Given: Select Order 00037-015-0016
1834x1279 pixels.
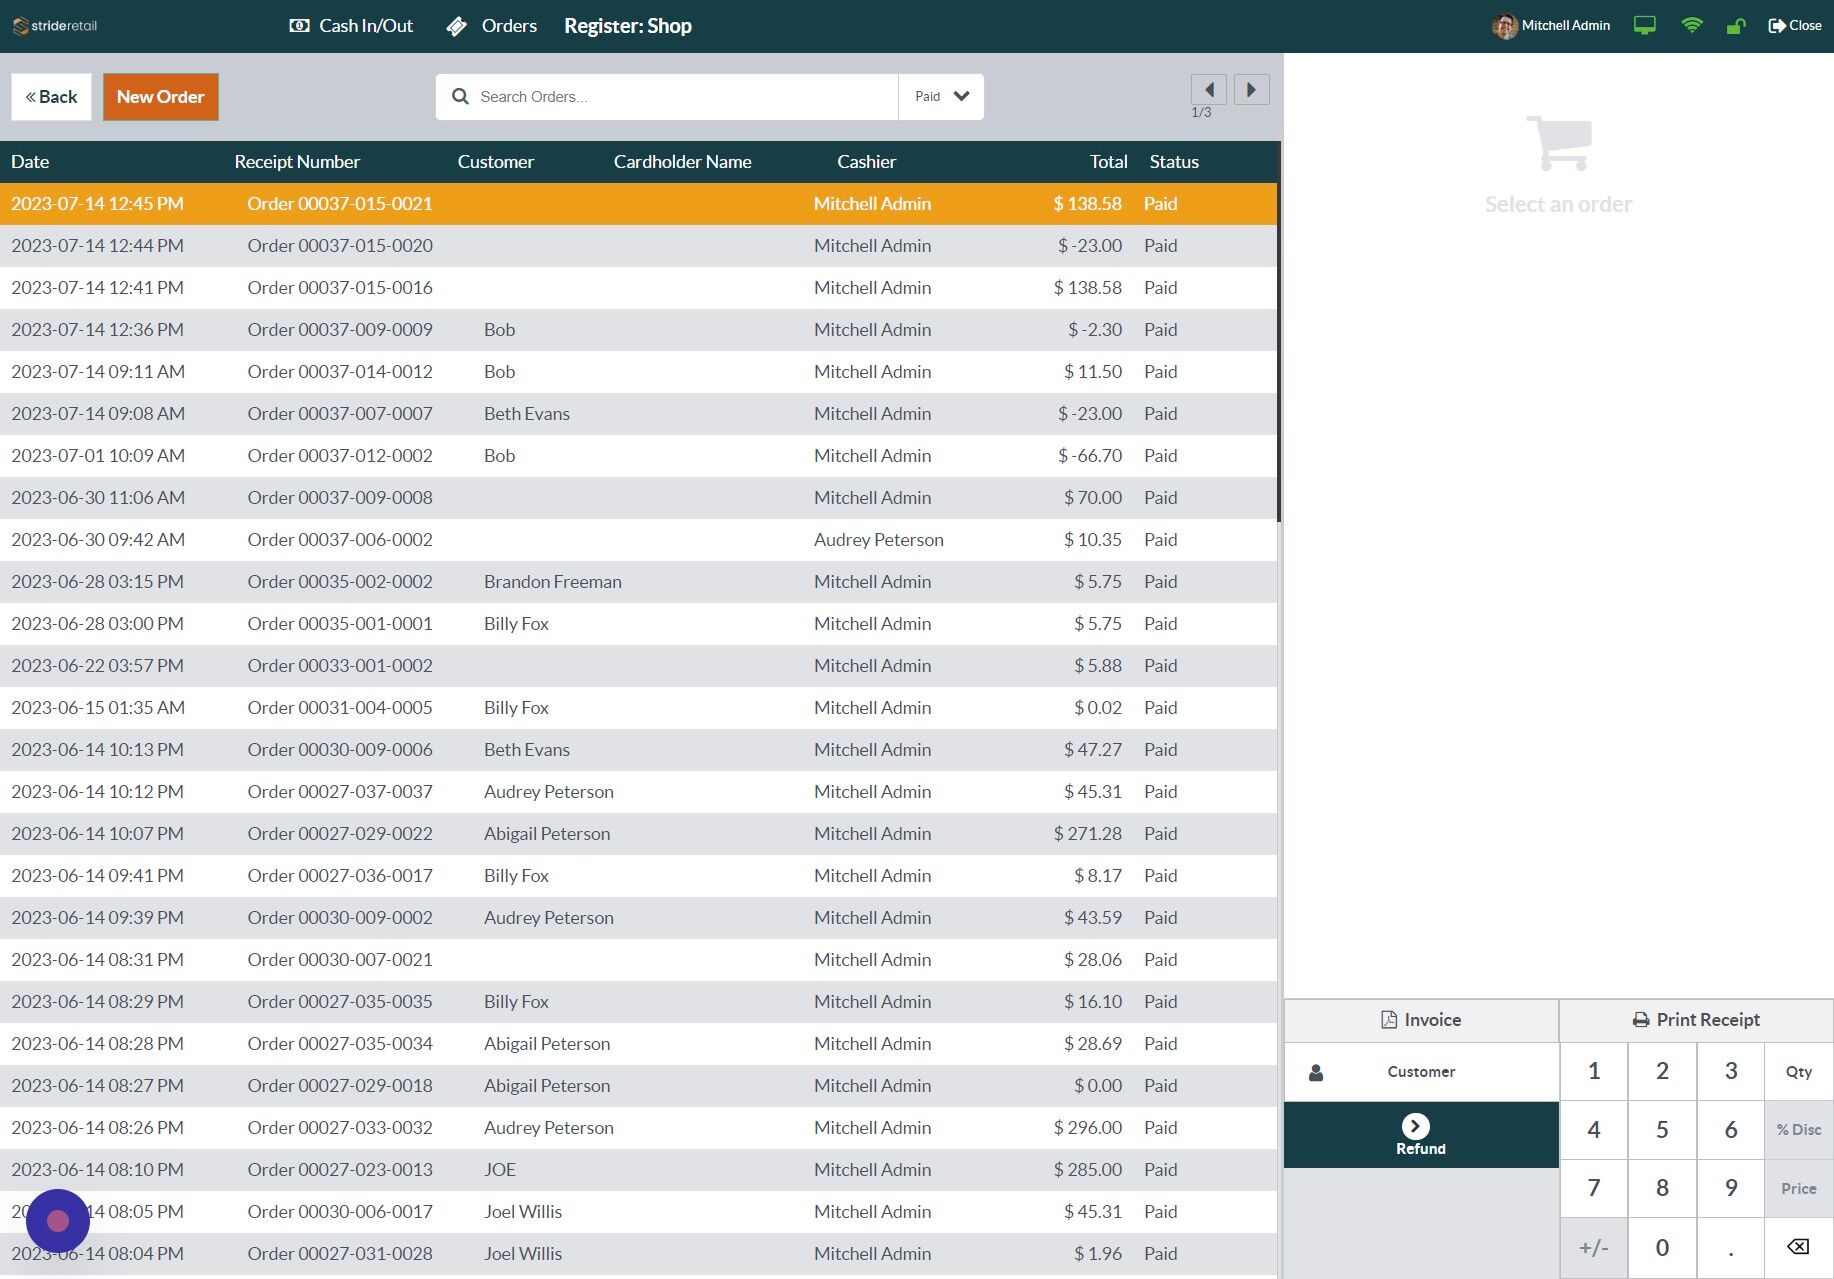Looking at the screenshot, I should tap(638, 288).
